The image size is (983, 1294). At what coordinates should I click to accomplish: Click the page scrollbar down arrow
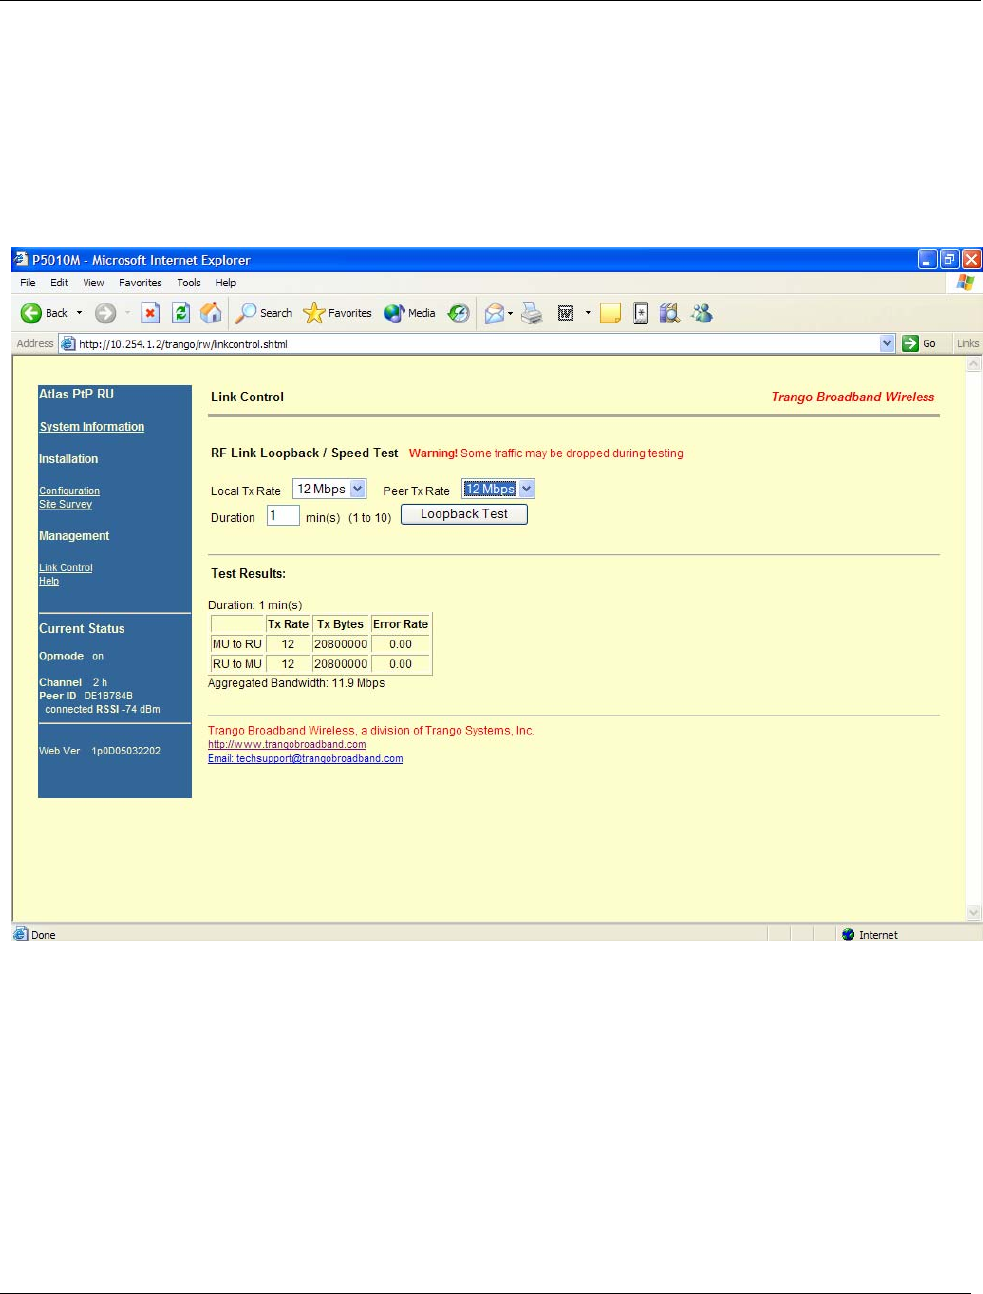[974, 912]
